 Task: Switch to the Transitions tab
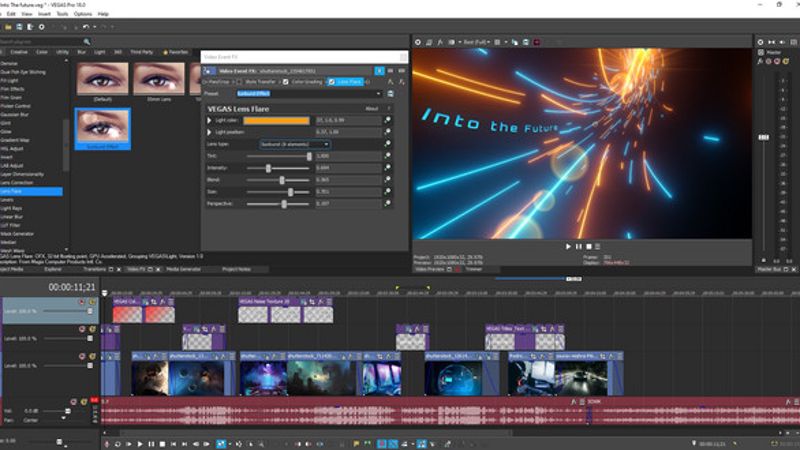coord(94,269)
